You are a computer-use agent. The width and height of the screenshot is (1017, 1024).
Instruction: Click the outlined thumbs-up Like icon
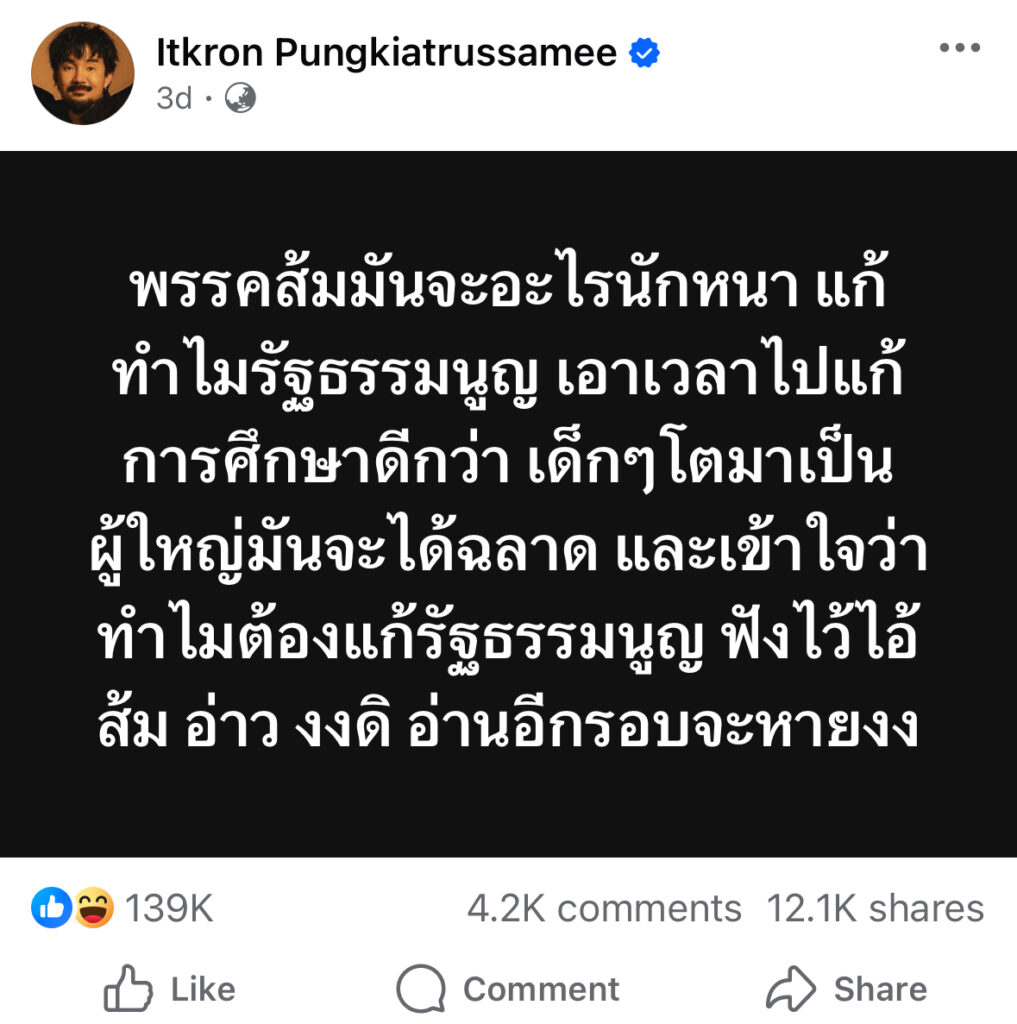(x=128, y=988)
